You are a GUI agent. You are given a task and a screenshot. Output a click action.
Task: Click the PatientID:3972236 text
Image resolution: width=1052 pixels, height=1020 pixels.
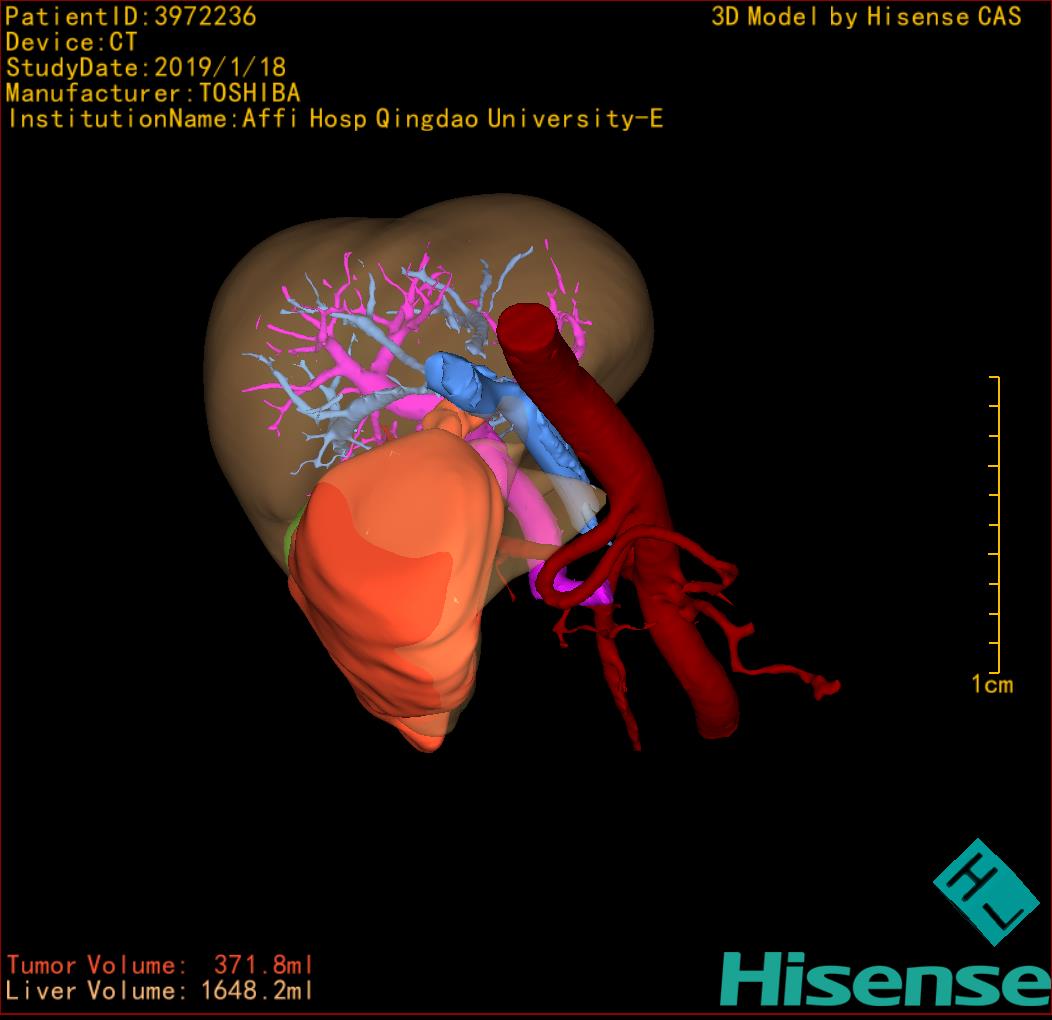pos(131,16)
